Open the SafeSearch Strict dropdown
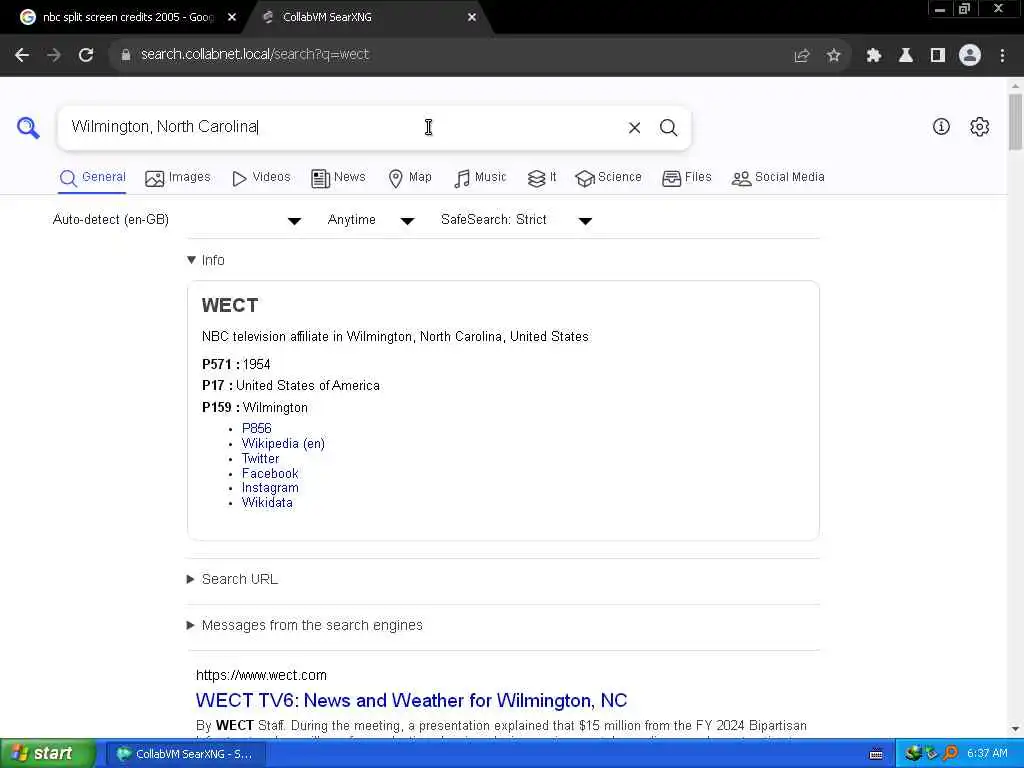Screen dimensions: 1024x768 click(x=516, y=220)
